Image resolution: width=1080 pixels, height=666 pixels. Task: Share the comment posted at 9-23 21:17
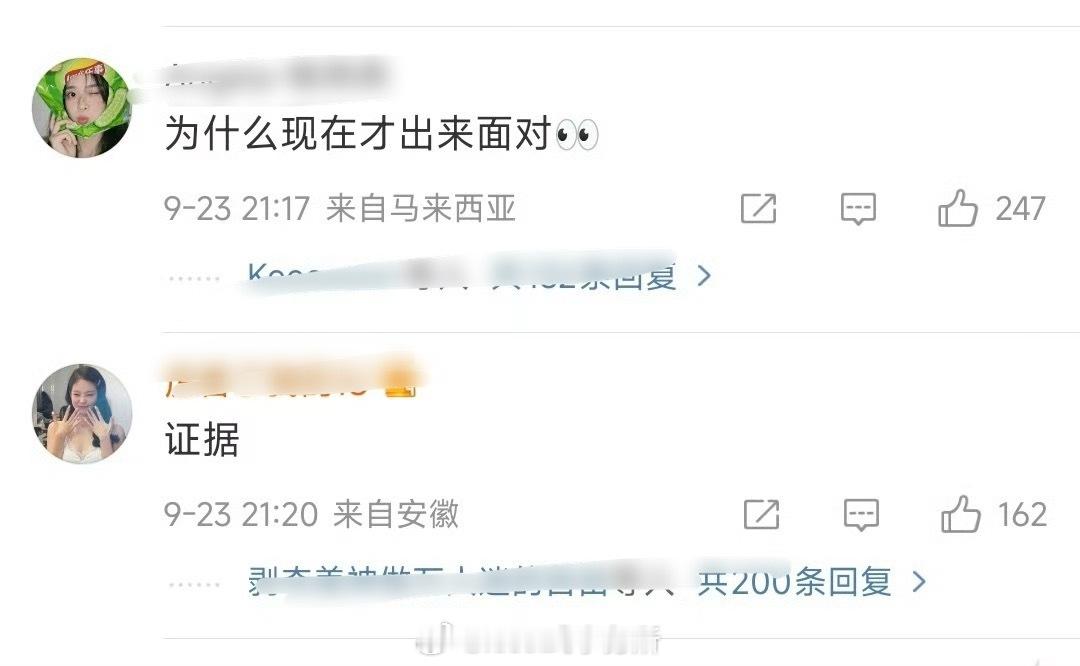click(758, 208)
